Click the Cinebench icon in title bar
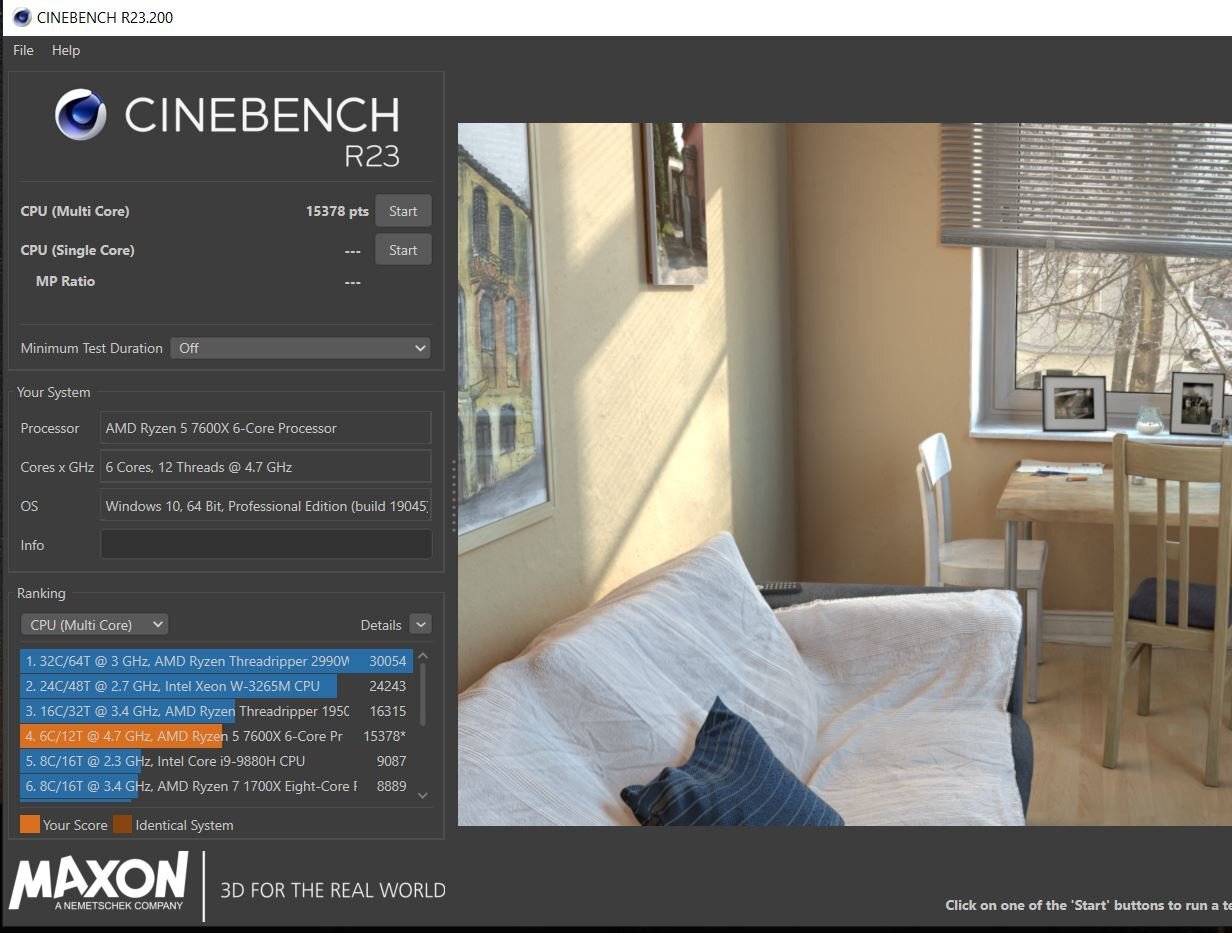This screenshot has height=933, width=1232. [22, 17]
